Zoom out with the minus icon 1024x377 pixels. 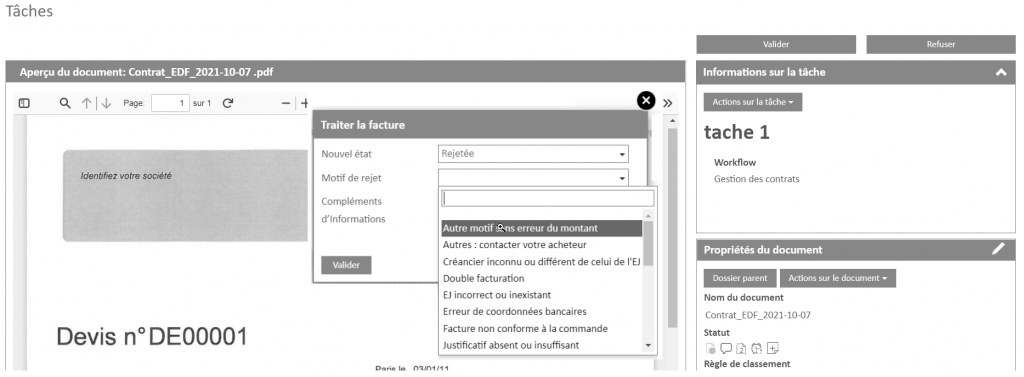[x=285, y=103]
